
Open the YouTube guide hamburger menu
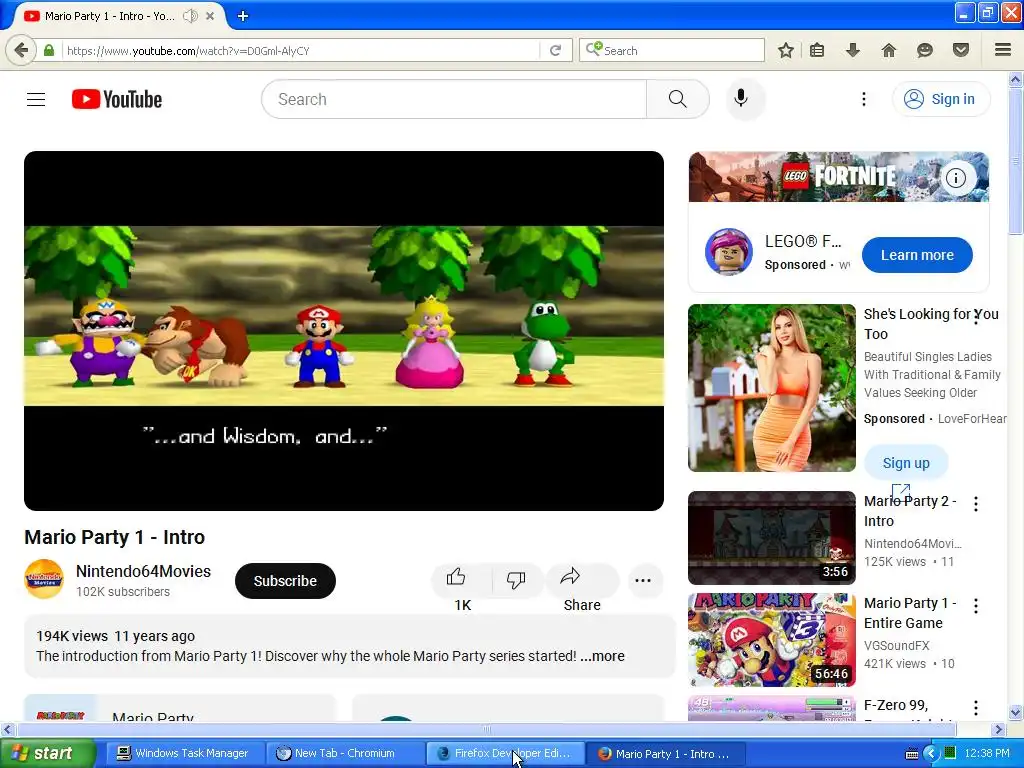coord(36,99)
